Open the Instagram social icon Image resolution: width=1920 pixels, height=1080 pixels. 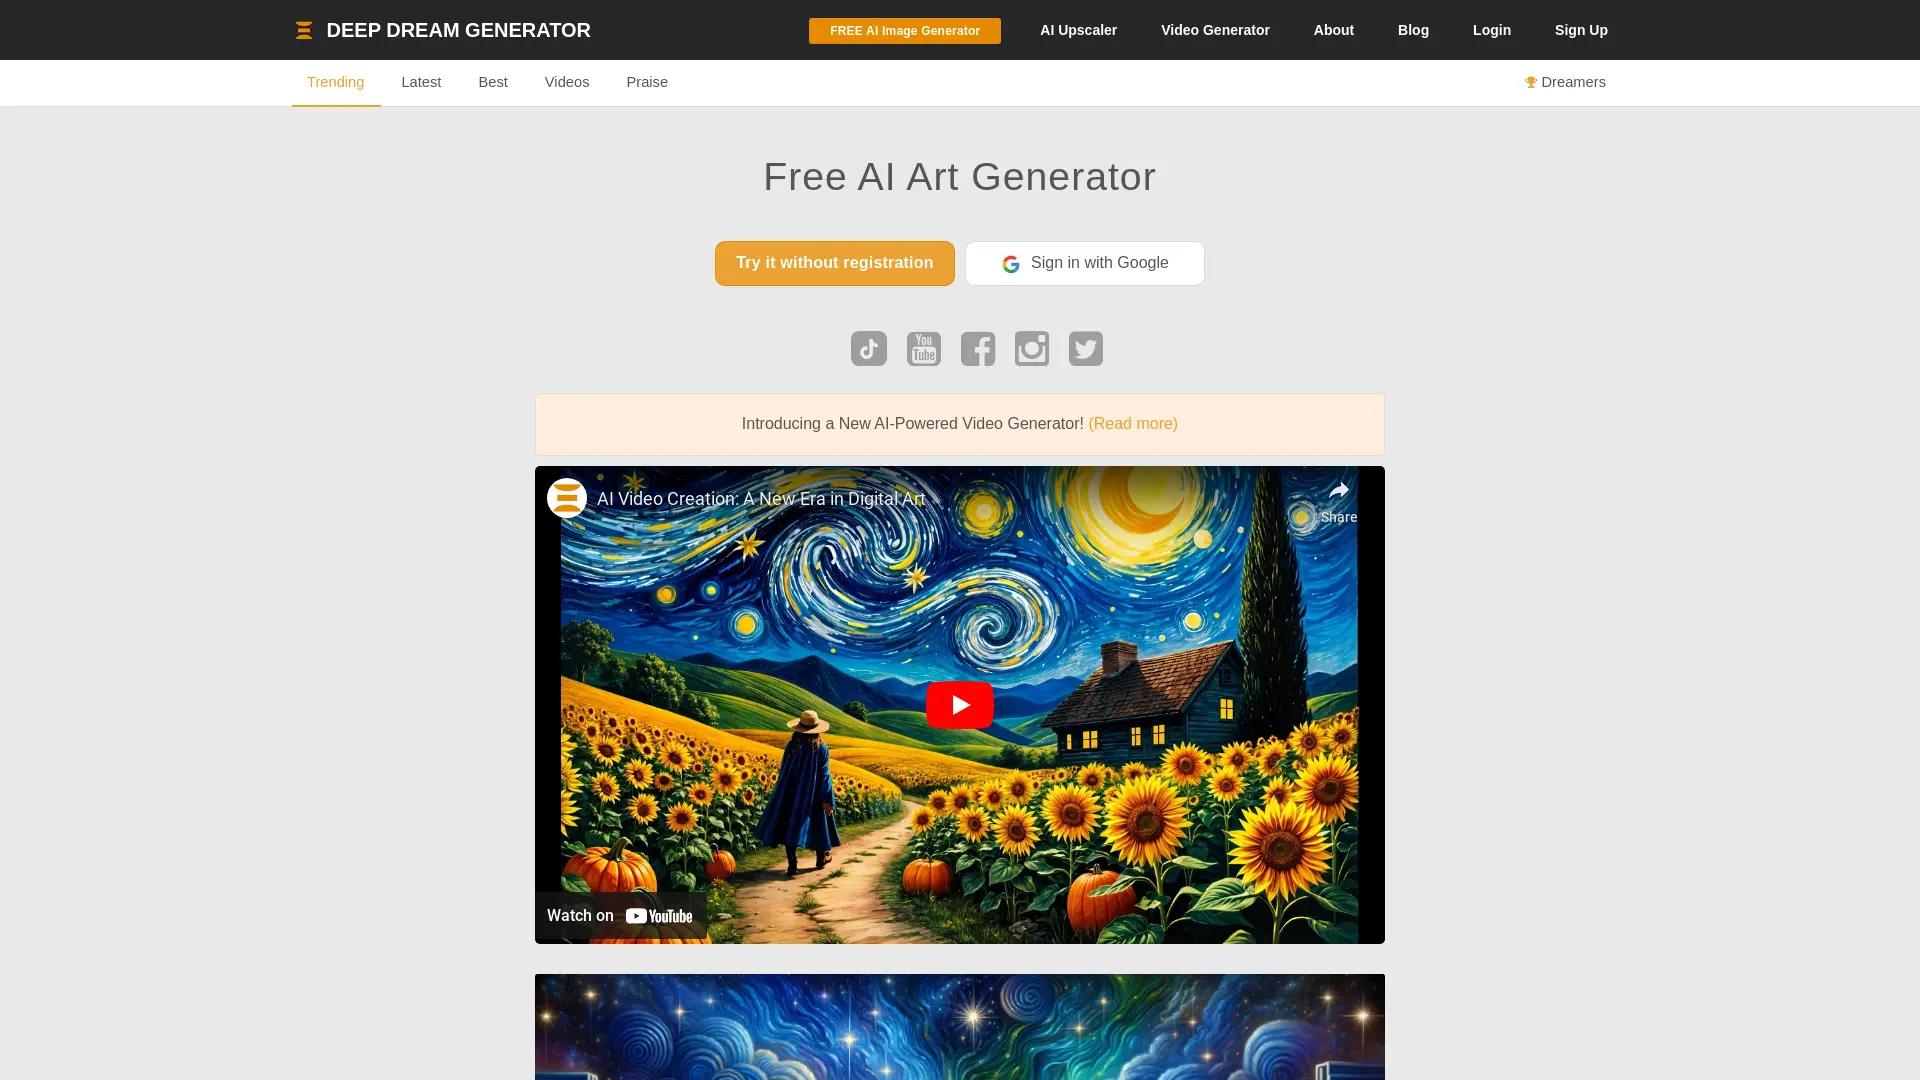coord(1031,349)
